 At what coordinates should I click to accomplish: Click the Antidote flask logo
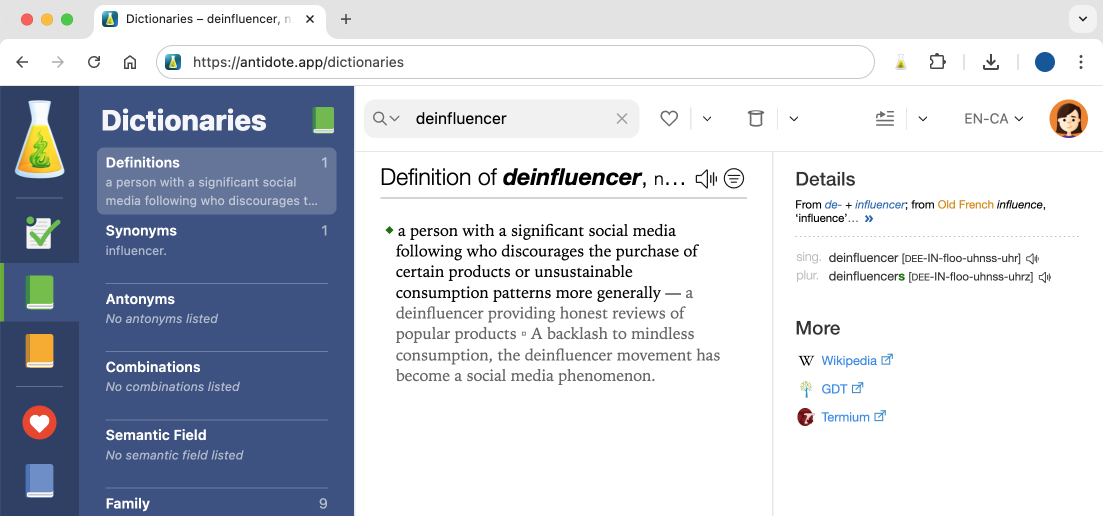click(x=39, y=139)
